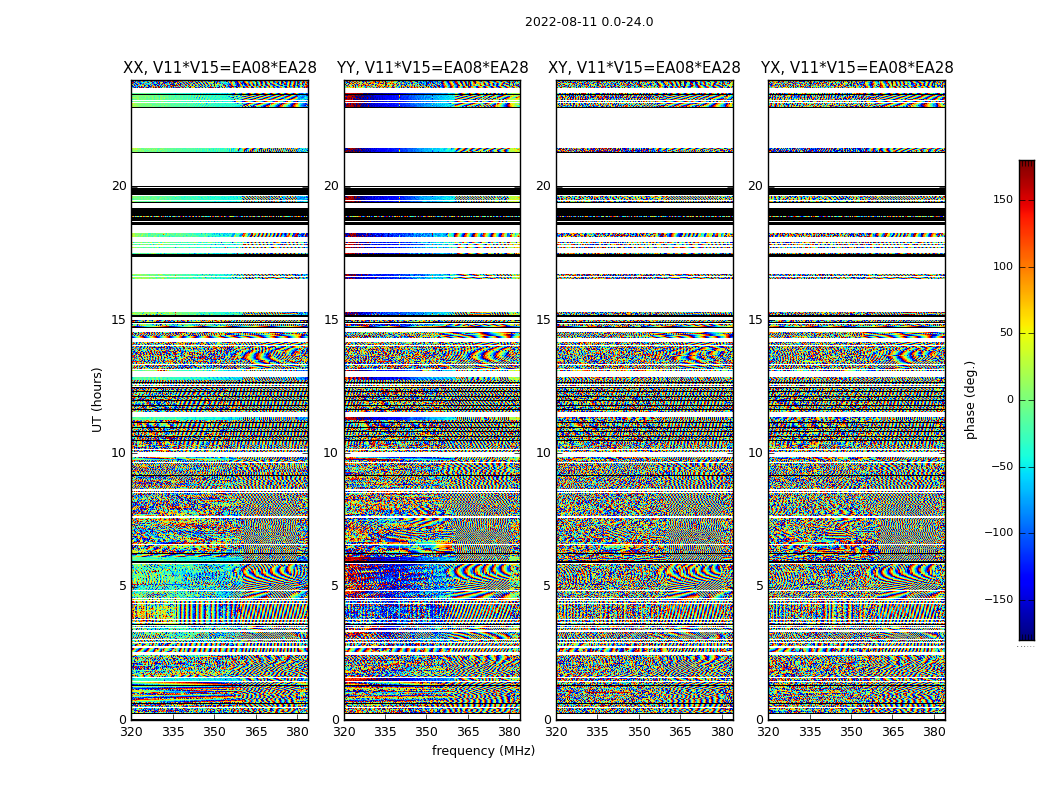The height and width of the screenshot is (800, 1050).
Task: Click the 380 MHz tick under YX plot
Action: (934, 732)
